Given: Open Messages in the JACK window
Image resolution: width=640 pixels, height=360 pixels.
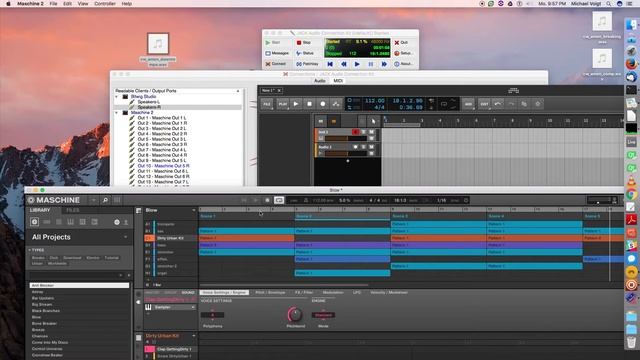Looking at the screenshot, I should (x=278, y=53).
